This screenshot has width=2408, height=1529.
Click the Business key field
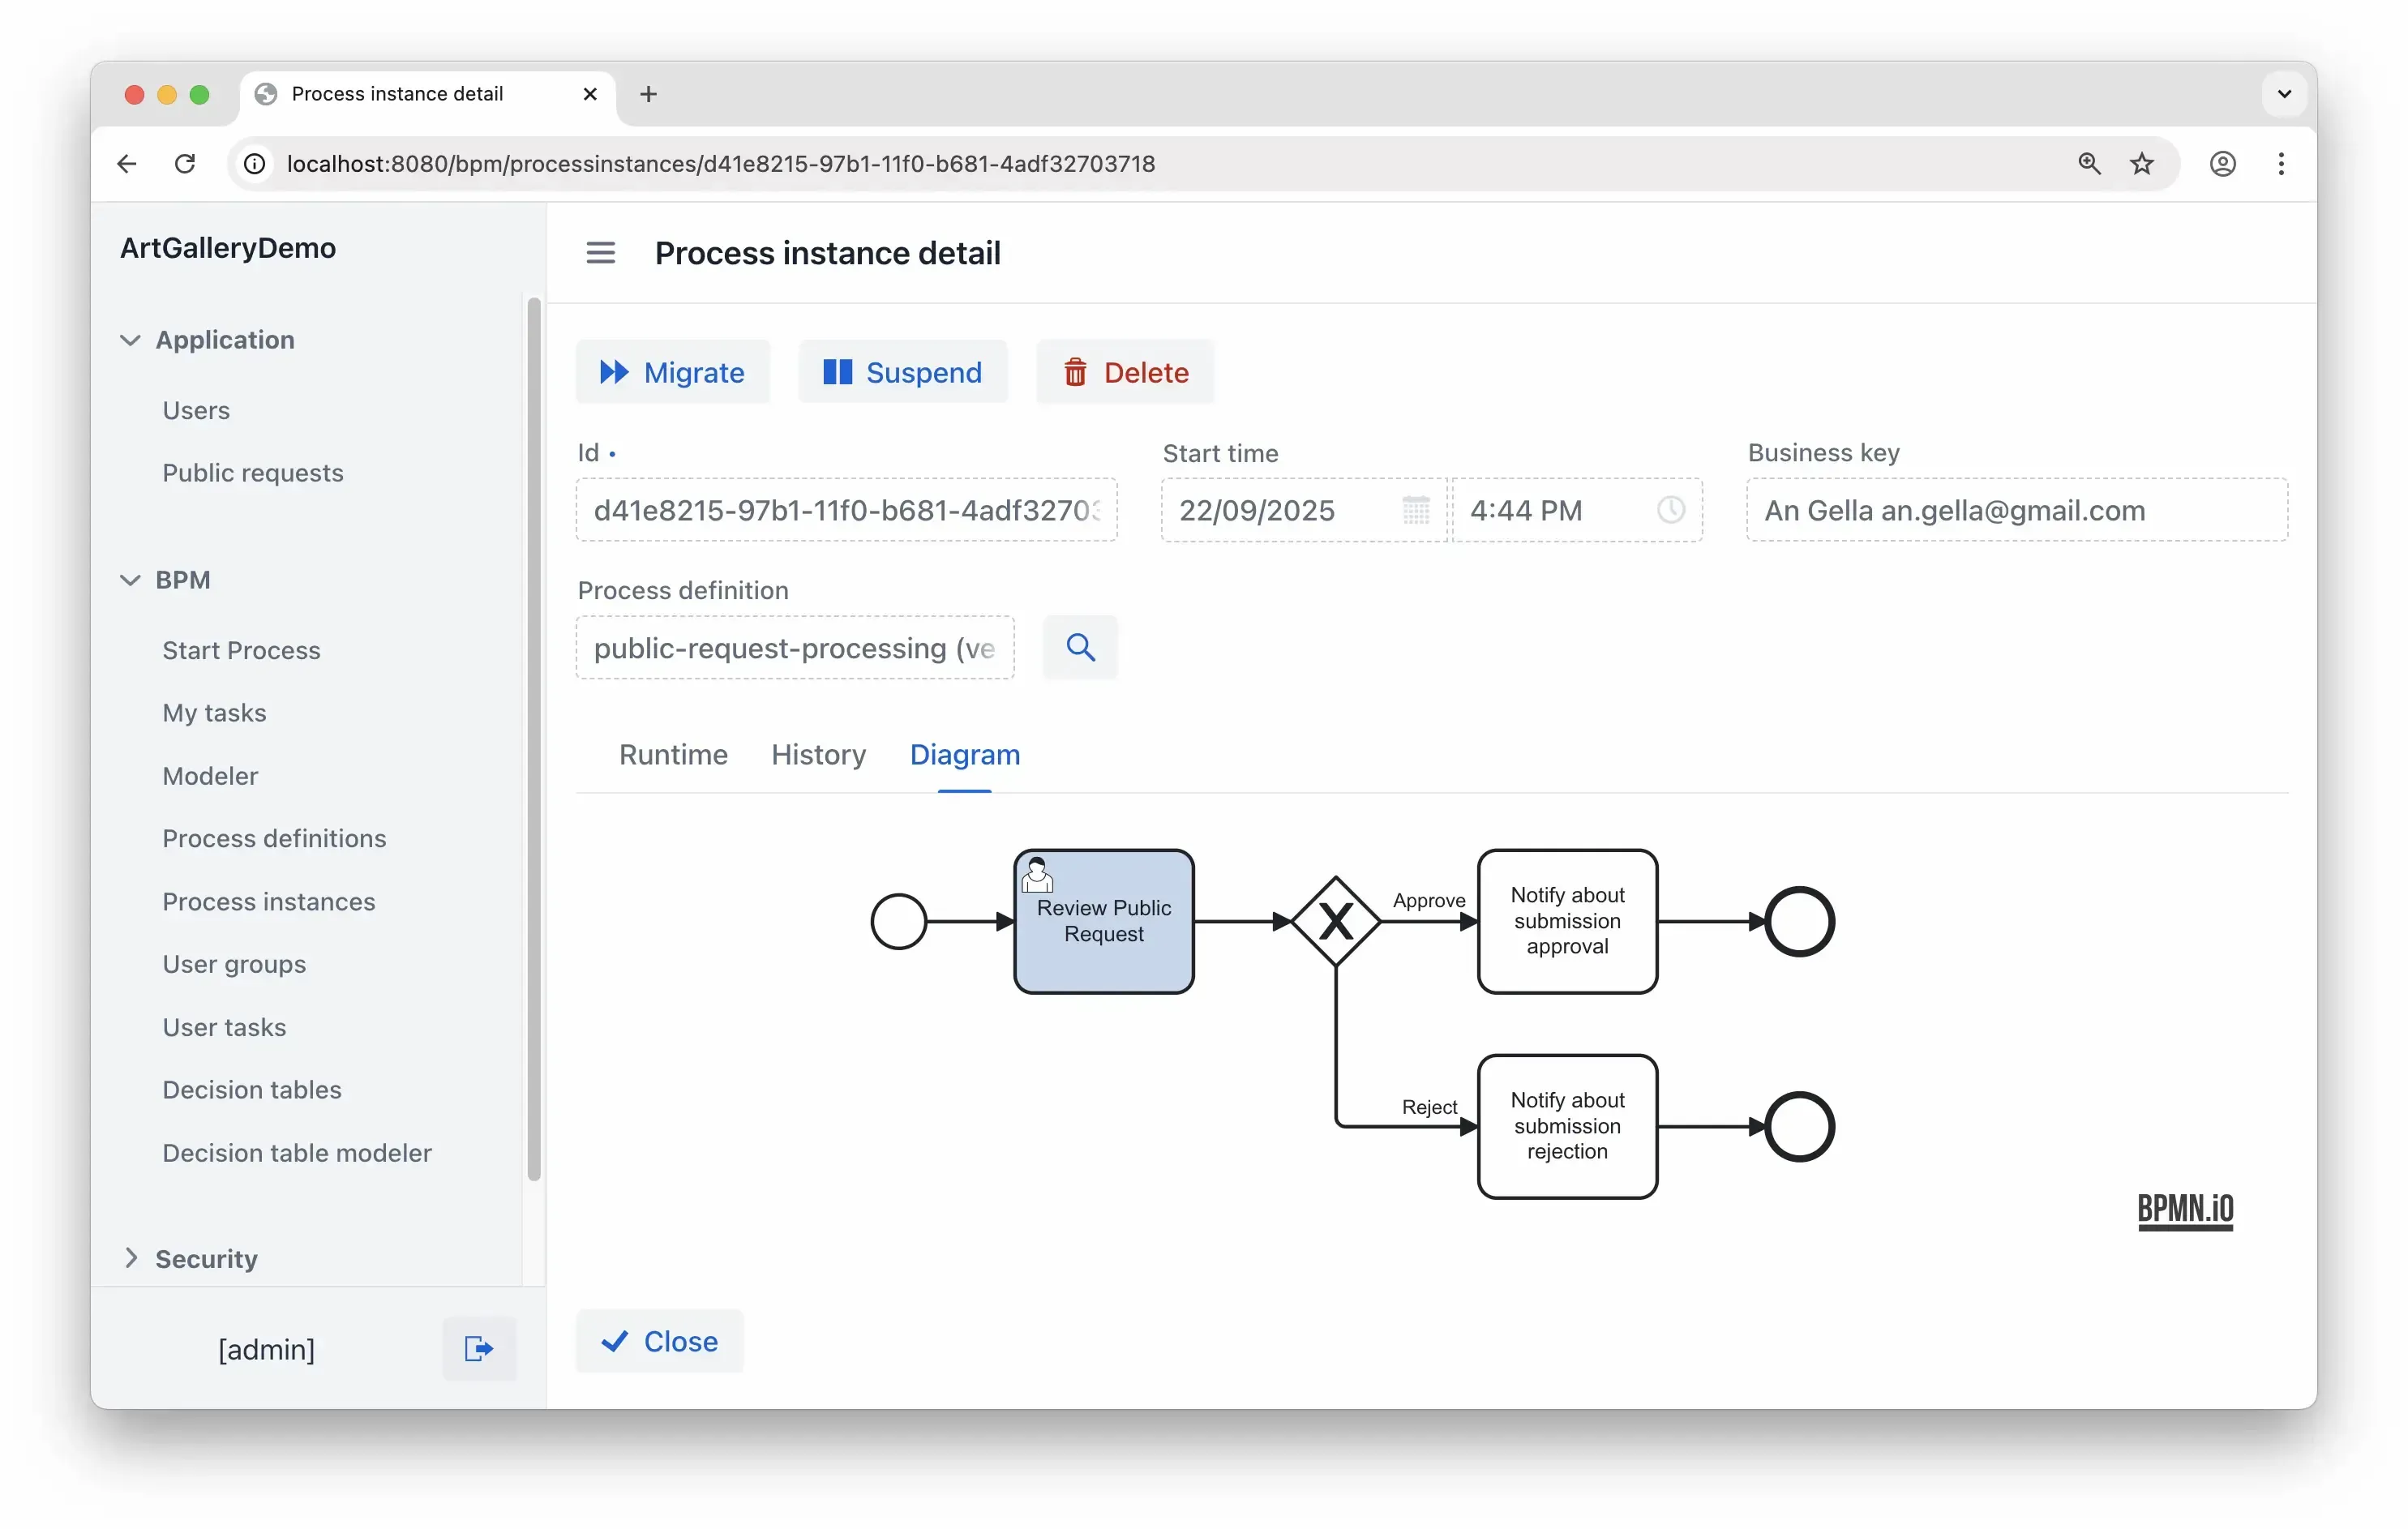point(2016,510)
